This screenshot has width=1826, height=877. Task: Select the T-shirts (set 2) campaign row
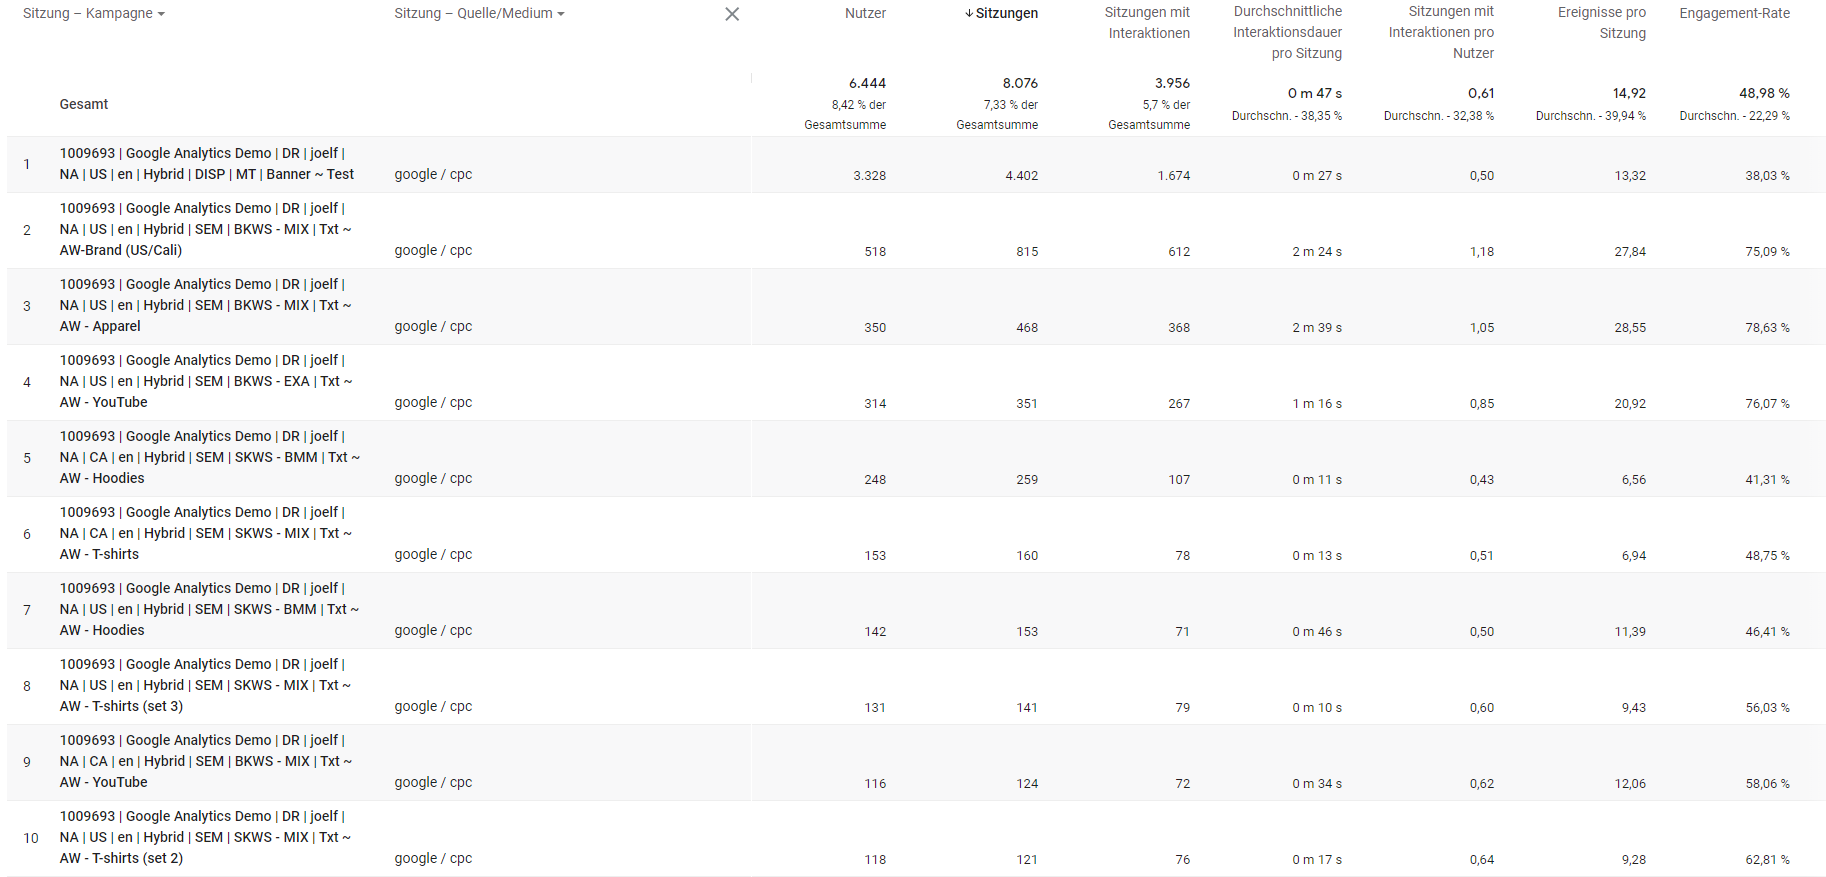[205, 838]
